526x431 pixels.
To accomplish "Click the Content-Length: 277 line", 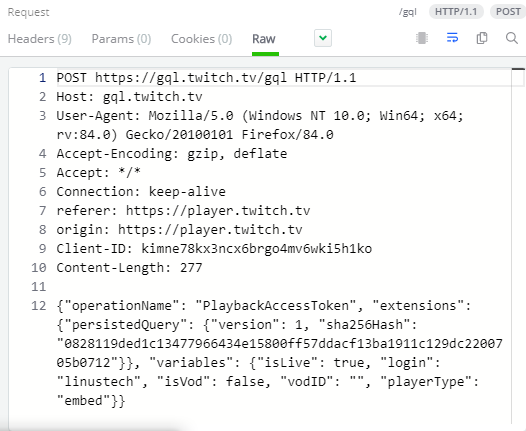I will [x=129, y=268].
